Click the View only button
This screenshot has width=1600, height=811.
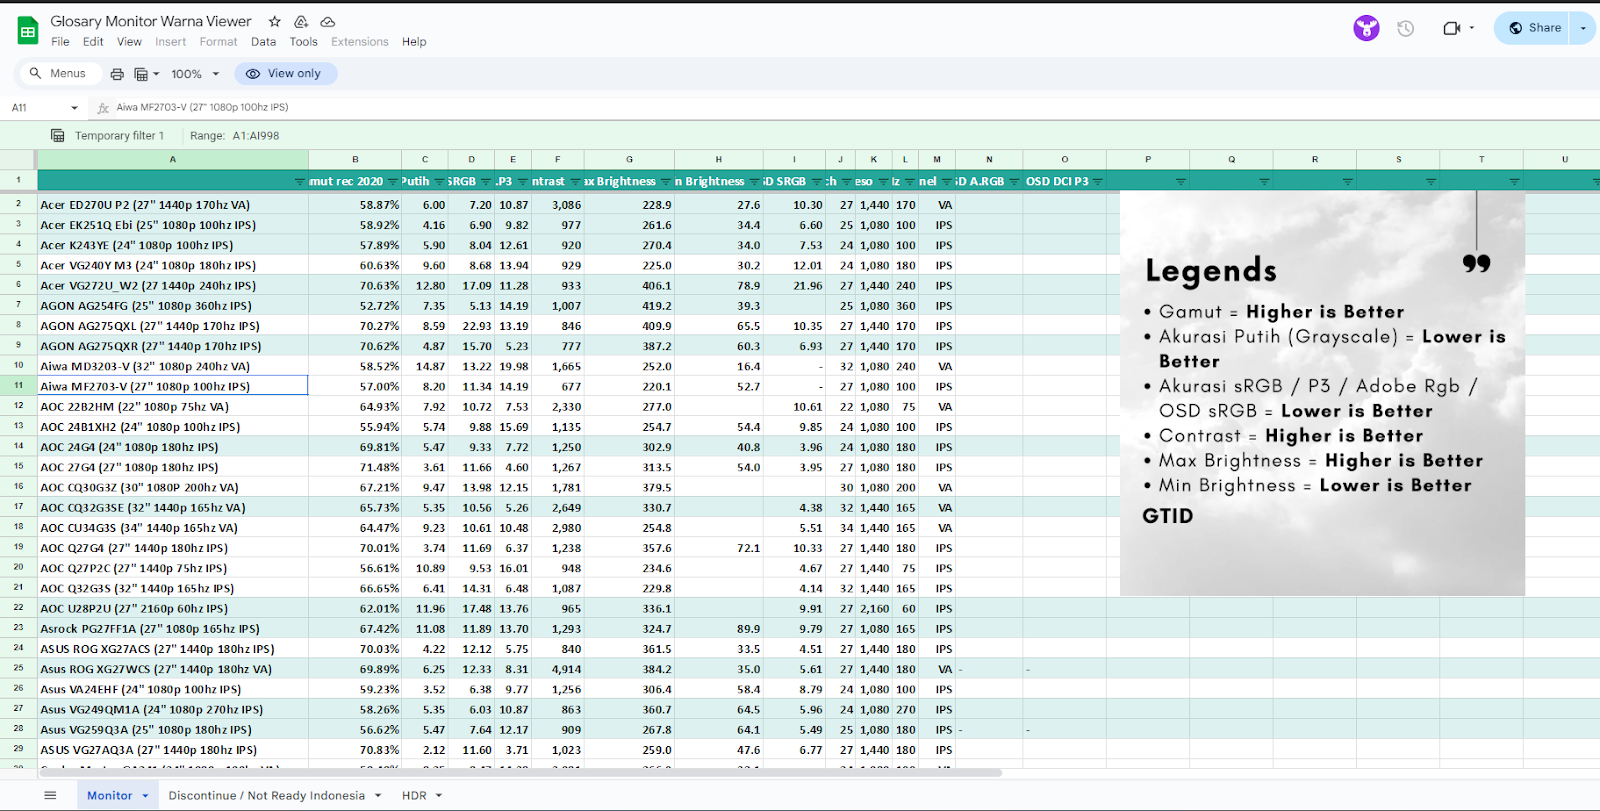click(285, 73)
